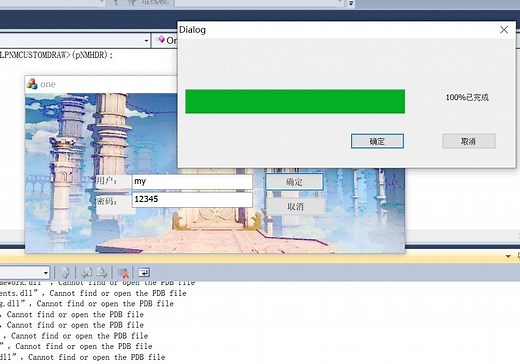Screen dimensions: 520x364
Task: Click the Find Message in Code output icon
Action: pos(65,273)
